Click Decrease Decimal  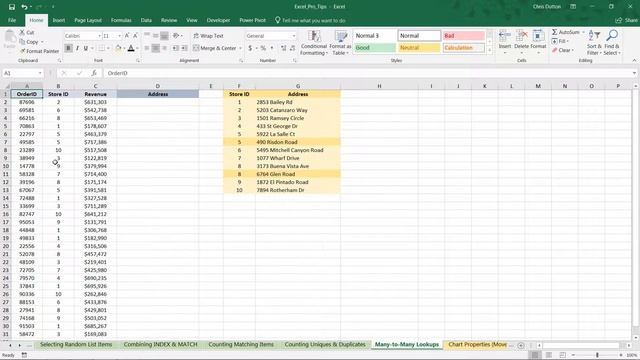coord(292,48)
